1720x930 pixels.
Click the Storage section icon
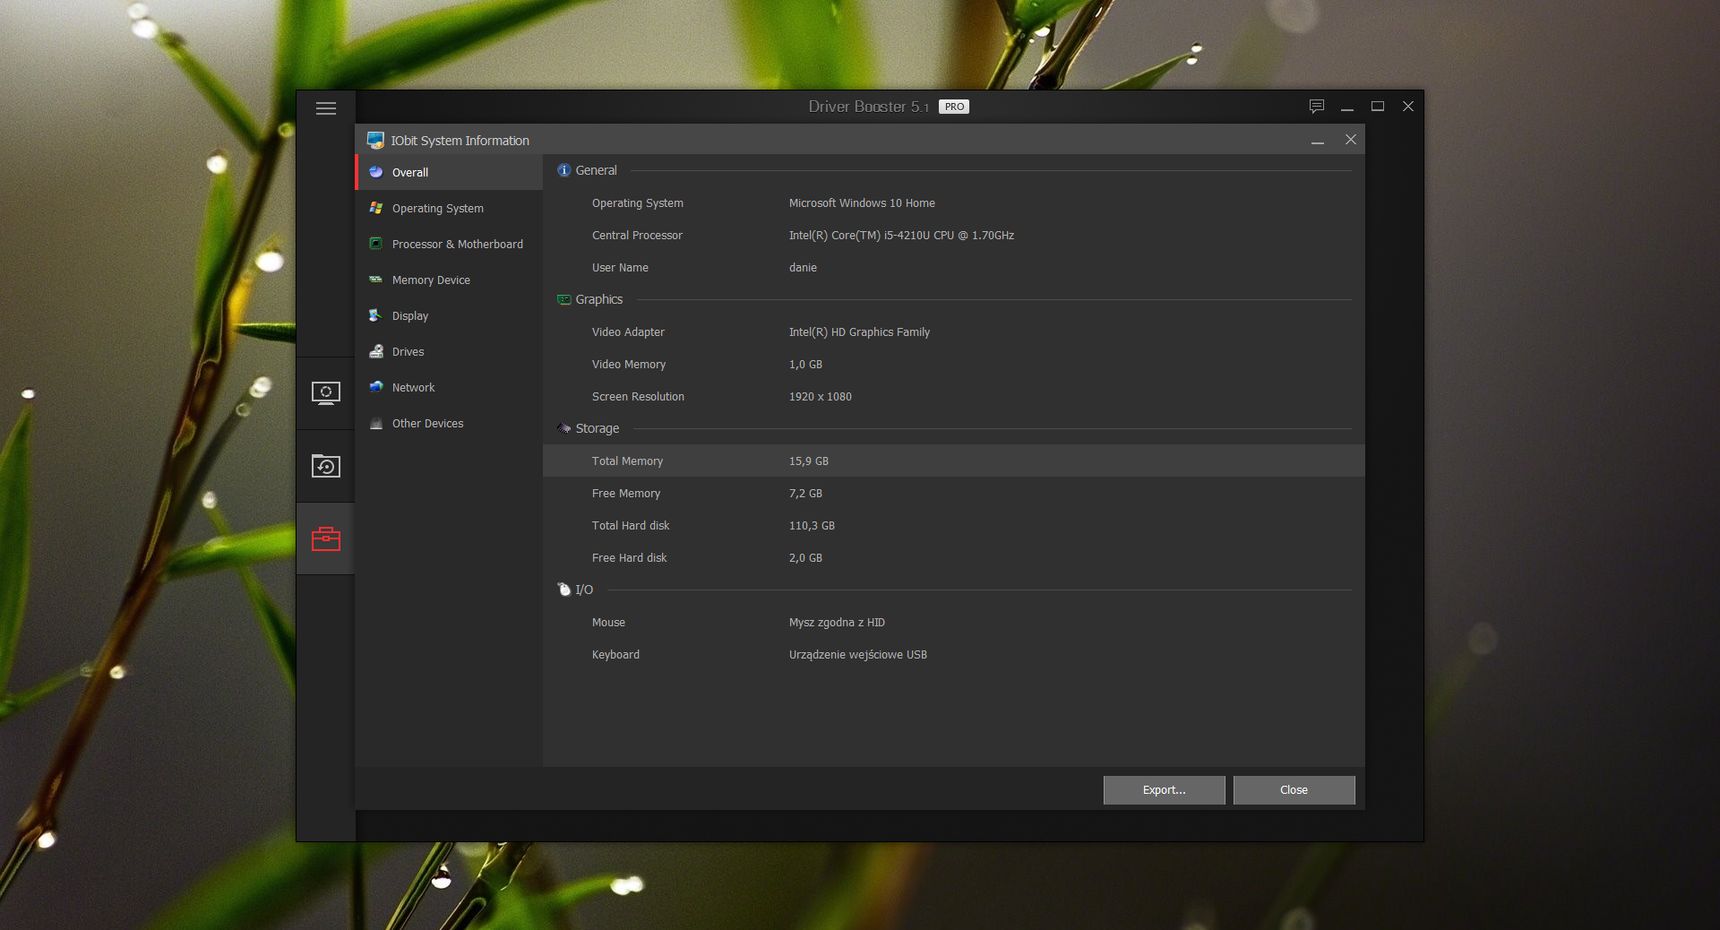(564, 428)
